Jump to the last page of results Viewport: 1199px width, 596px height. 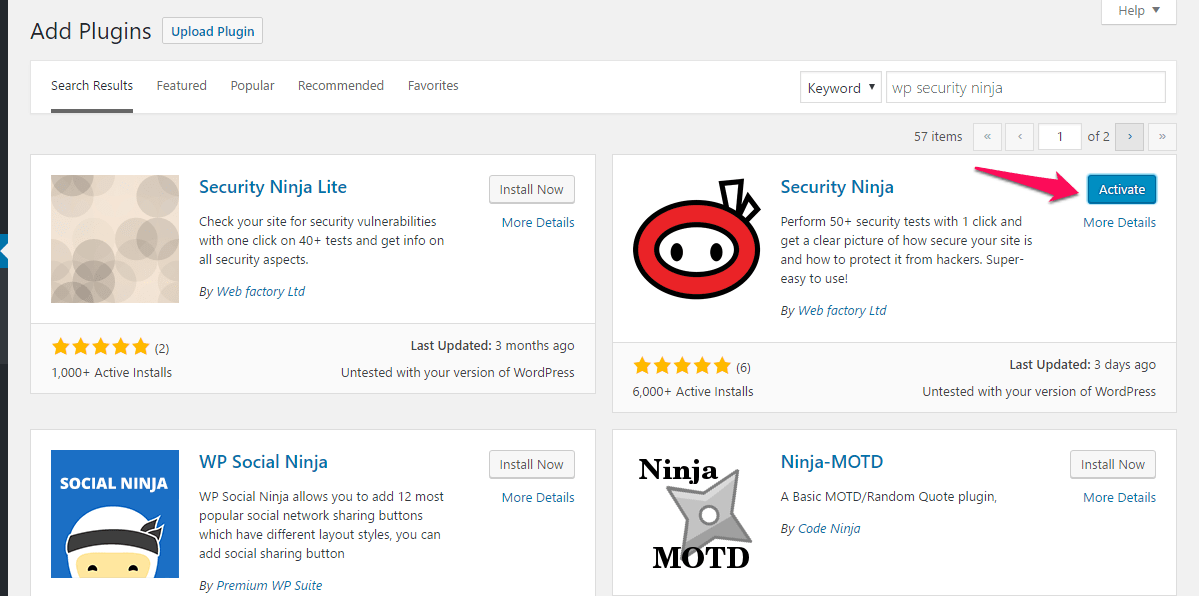pyautogui.click(x=1162, y=137)
